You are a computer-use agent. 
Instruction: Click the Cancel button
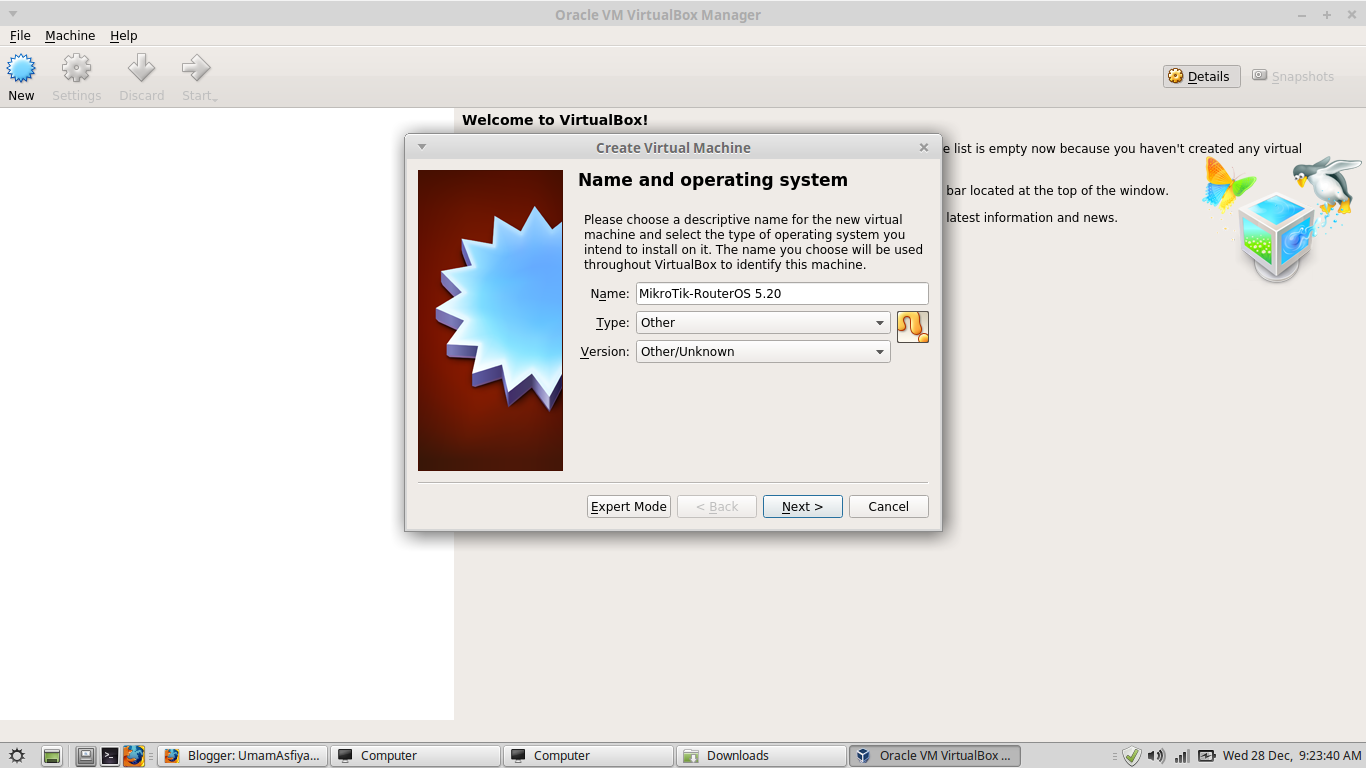tap(889, 507)
